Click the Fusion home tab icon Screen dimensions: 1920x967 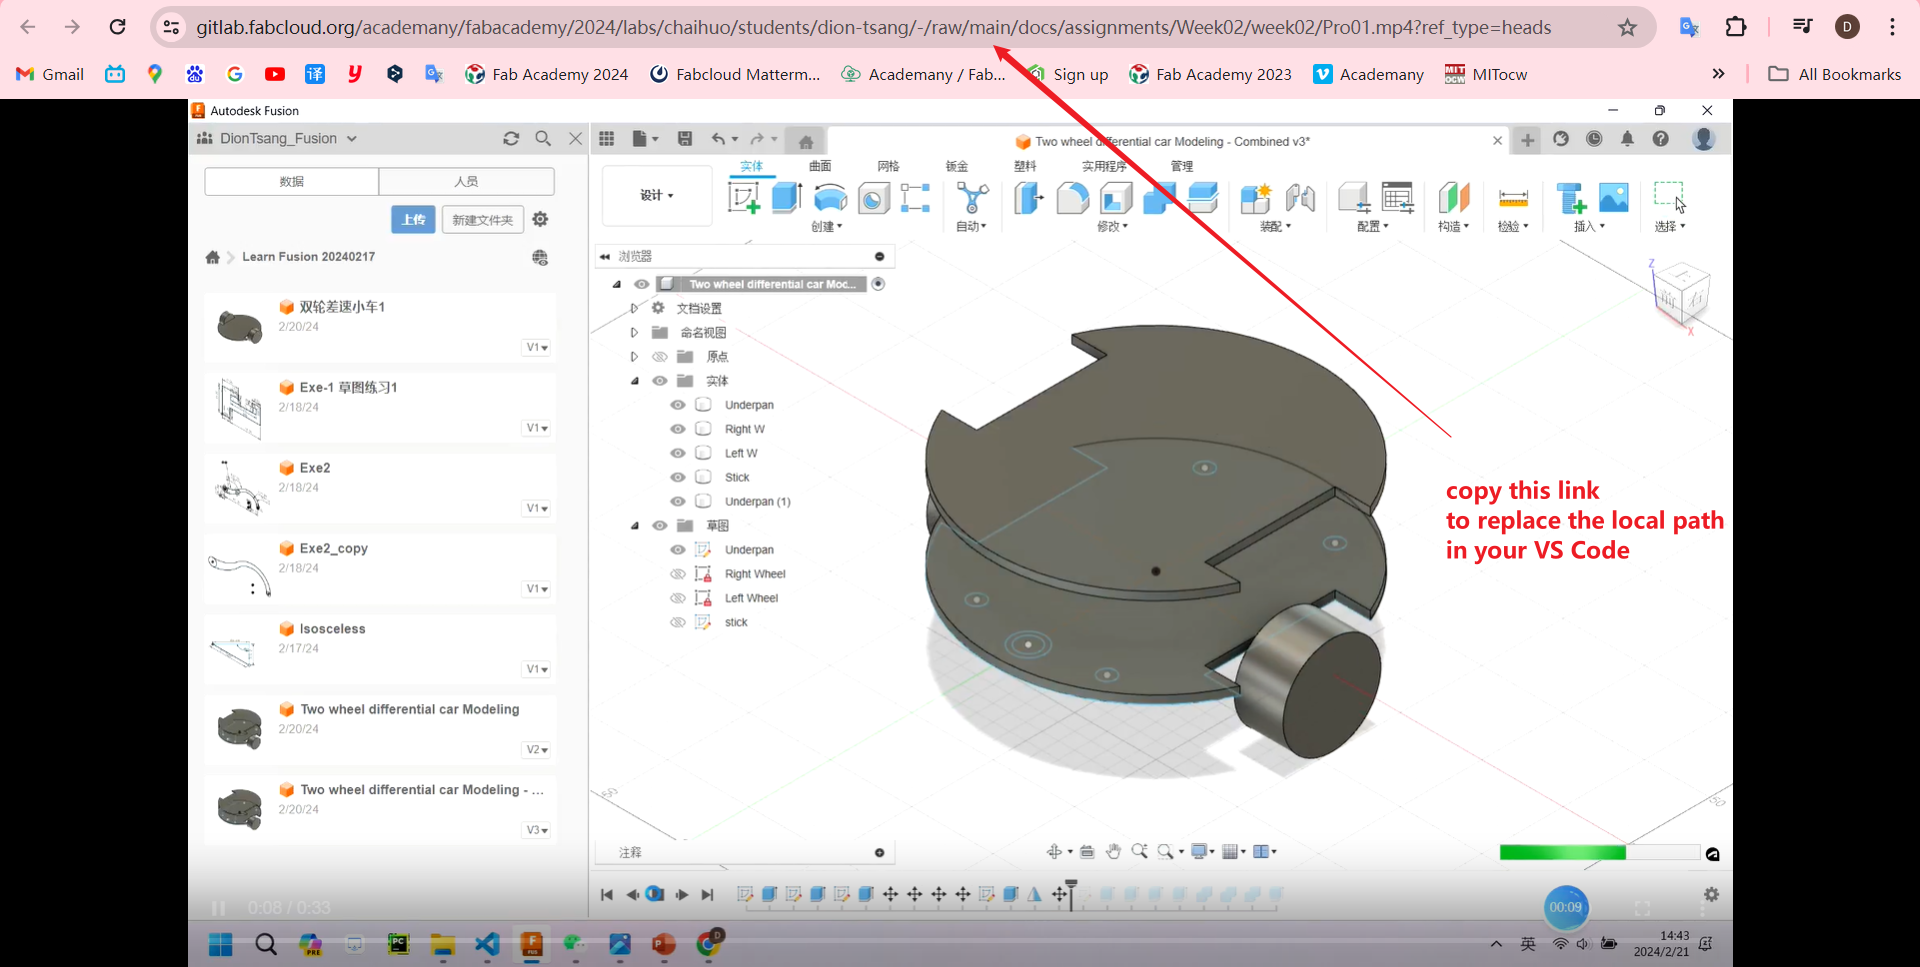click(806, 141)
